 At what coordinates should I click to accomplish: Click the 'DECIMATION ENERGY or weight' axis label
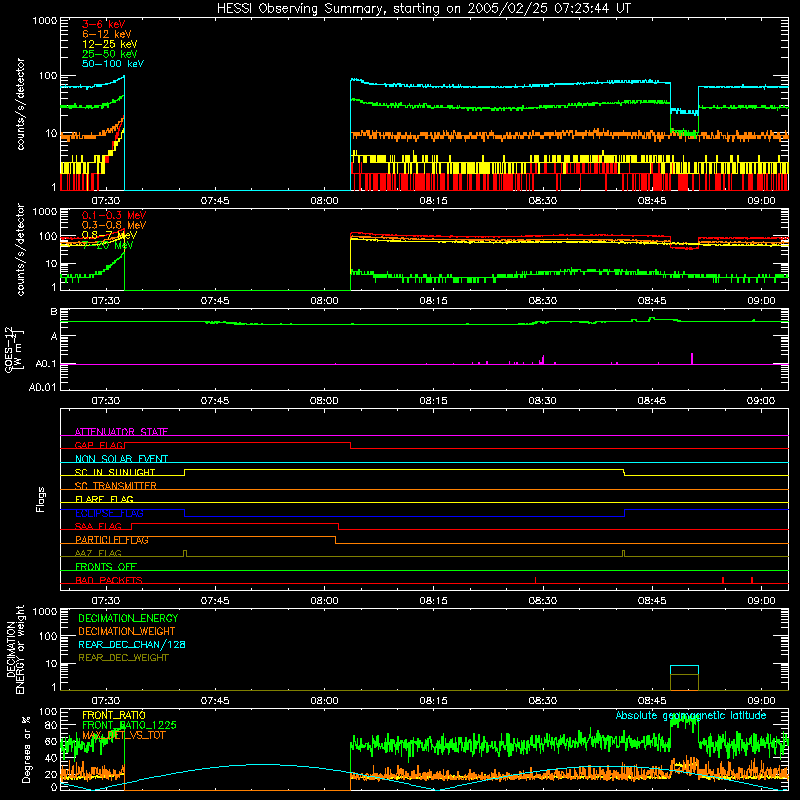(15, 649)
